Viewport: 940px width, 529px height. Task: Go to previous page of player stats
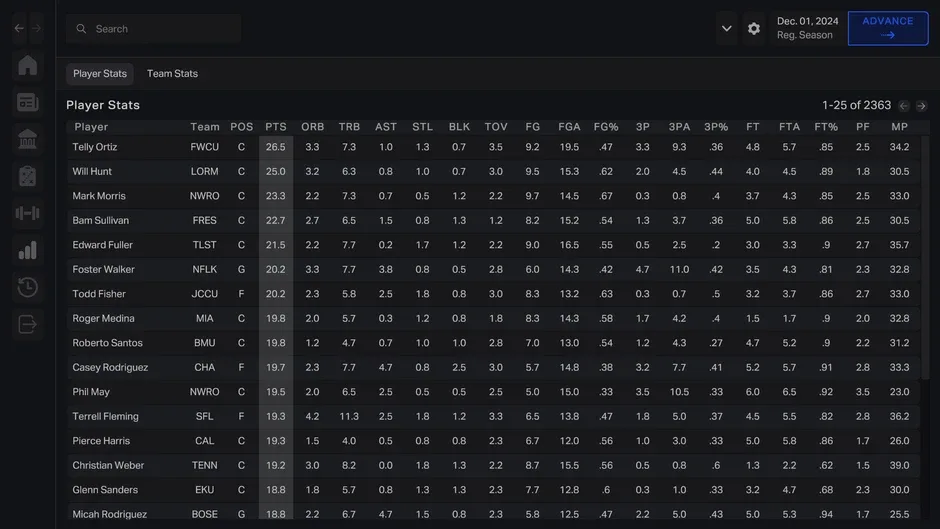tap(903, 106)
